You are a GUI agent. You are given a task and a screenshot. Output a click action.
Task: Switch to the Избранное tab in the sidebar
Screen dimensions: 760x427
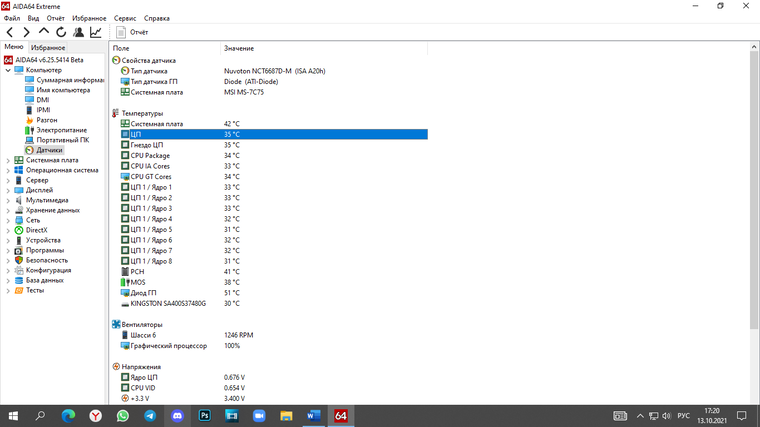point(48,47)
